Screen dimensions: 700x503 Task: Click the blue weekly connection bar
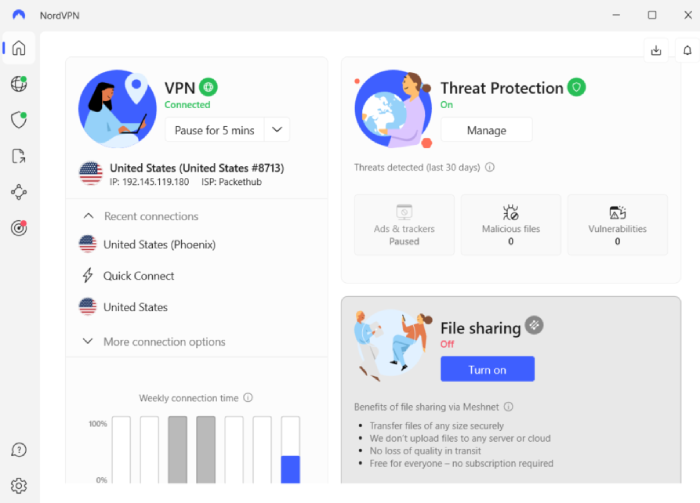[x=290, y=469]
